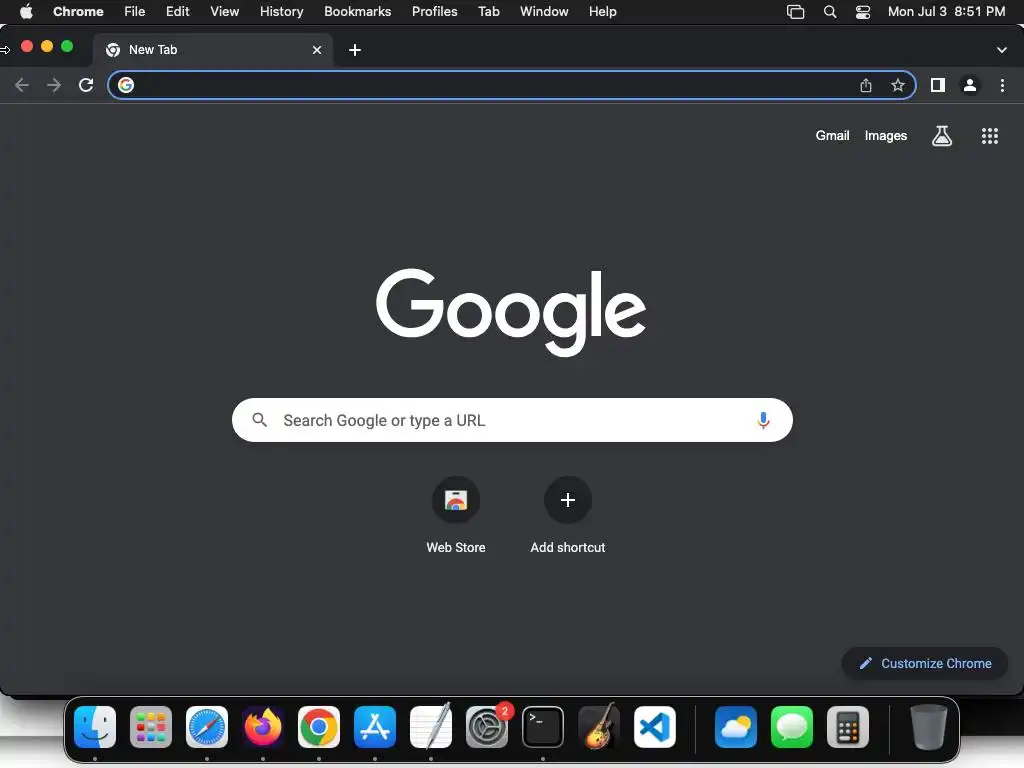Launch Firefox from the Dock
Screen dimensions: 1024x768
pyautogui.click(x=263, y=727)
